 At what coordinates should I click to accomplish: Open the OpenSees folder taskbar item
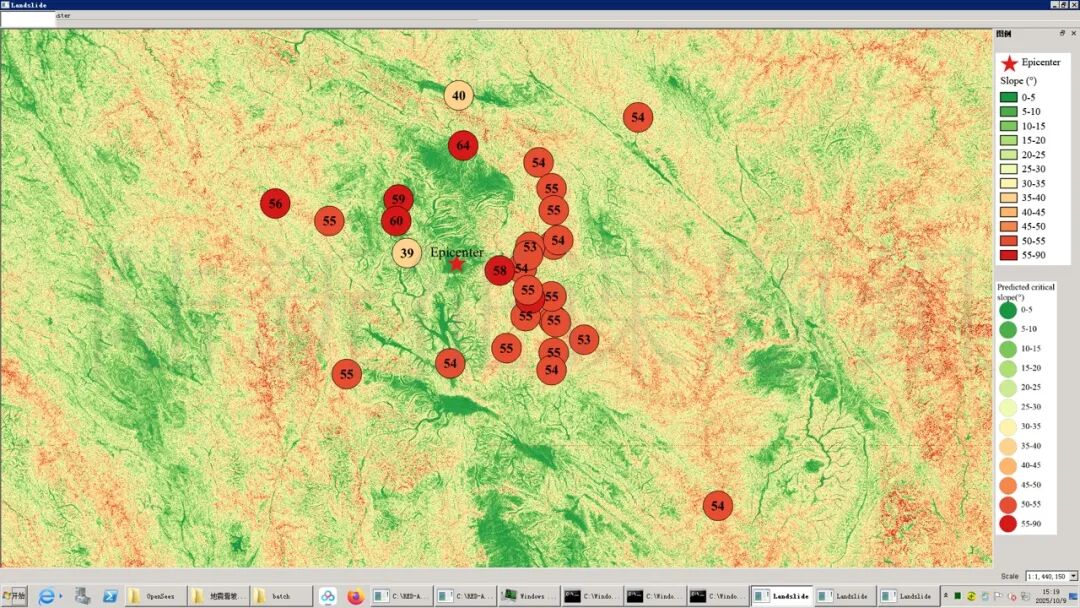tap(155, 597)
